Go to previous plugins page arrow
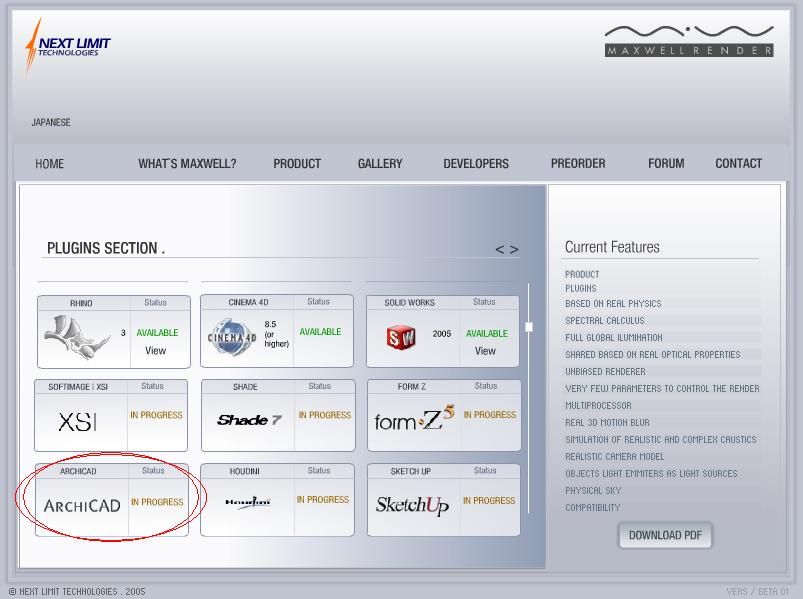The image size is (803, 599). 500,250
